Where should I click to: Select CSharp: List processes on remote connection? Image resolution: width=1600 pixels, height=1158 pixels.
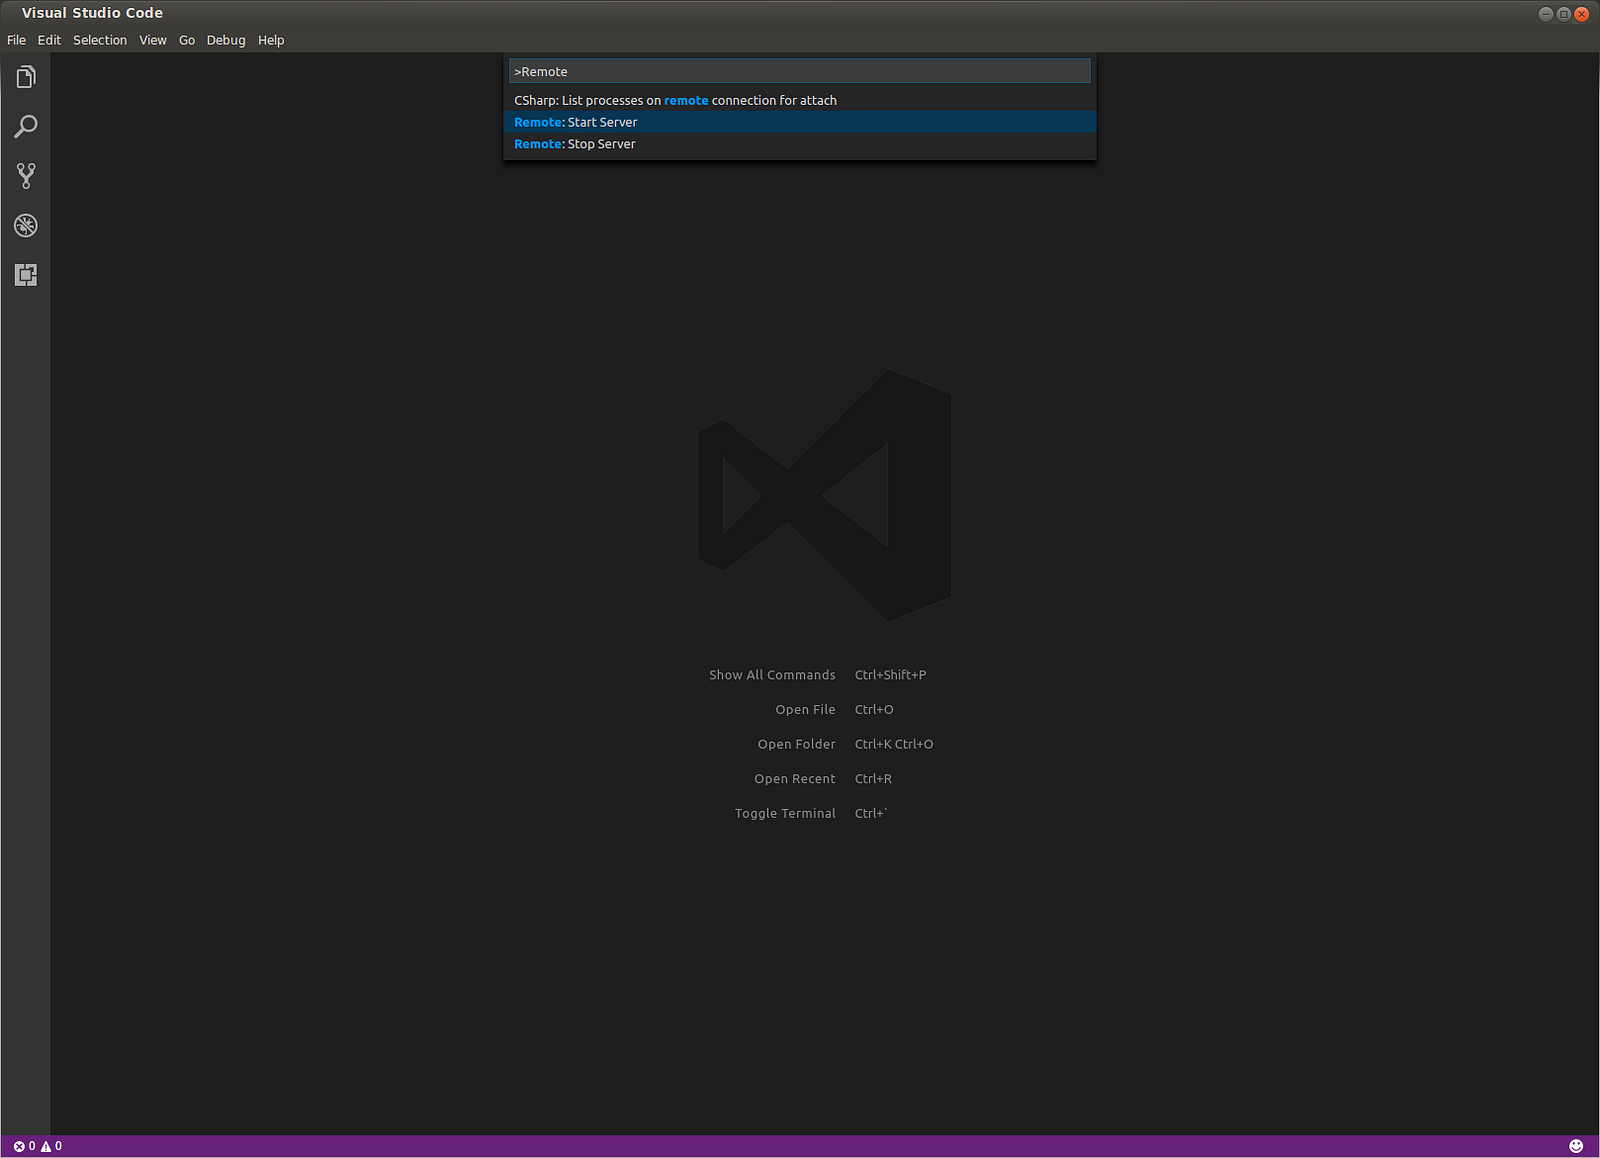coord(799,100)
